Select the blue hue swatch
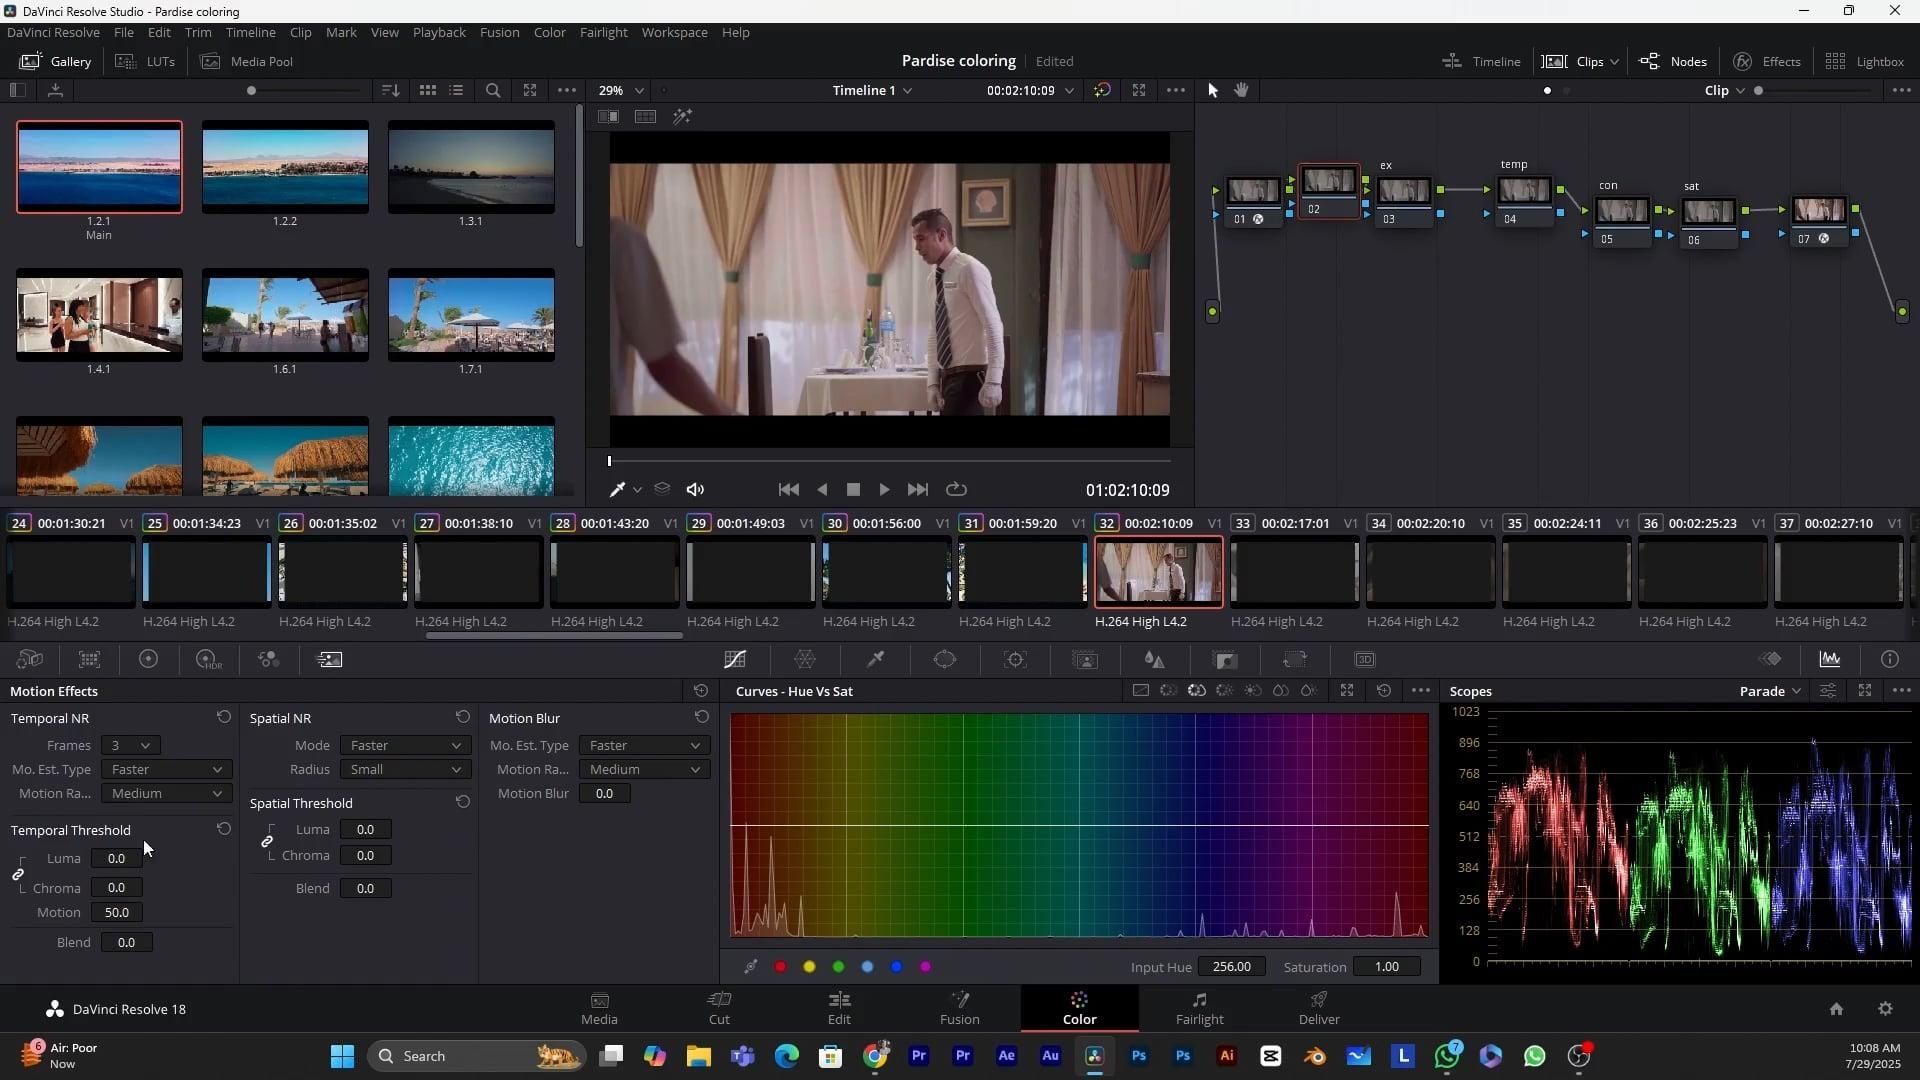Screen dimensions: 1920x1080 coord(896,967)
